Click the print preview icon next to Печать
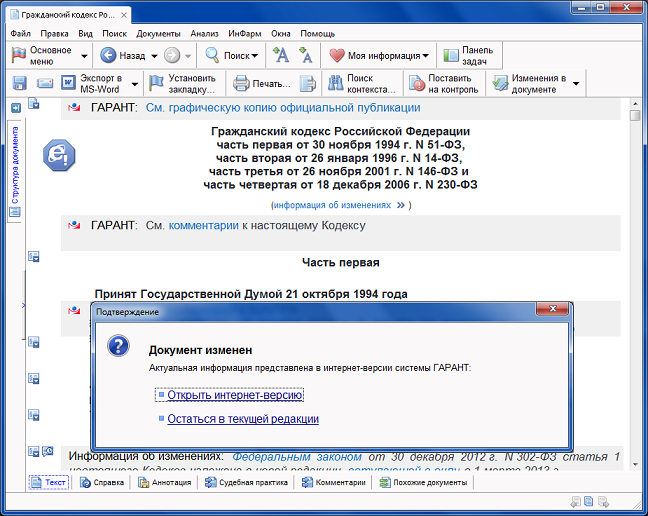 click(x=309, y=83)
